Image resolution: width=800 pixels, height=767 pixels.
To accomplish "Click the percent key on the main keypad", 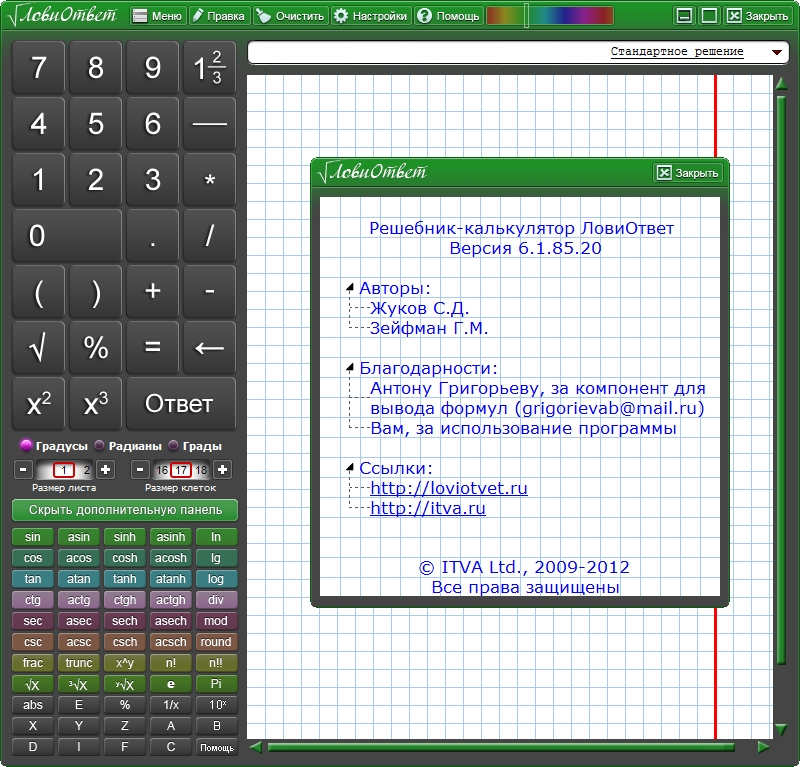I will click(x=95, y=348).
